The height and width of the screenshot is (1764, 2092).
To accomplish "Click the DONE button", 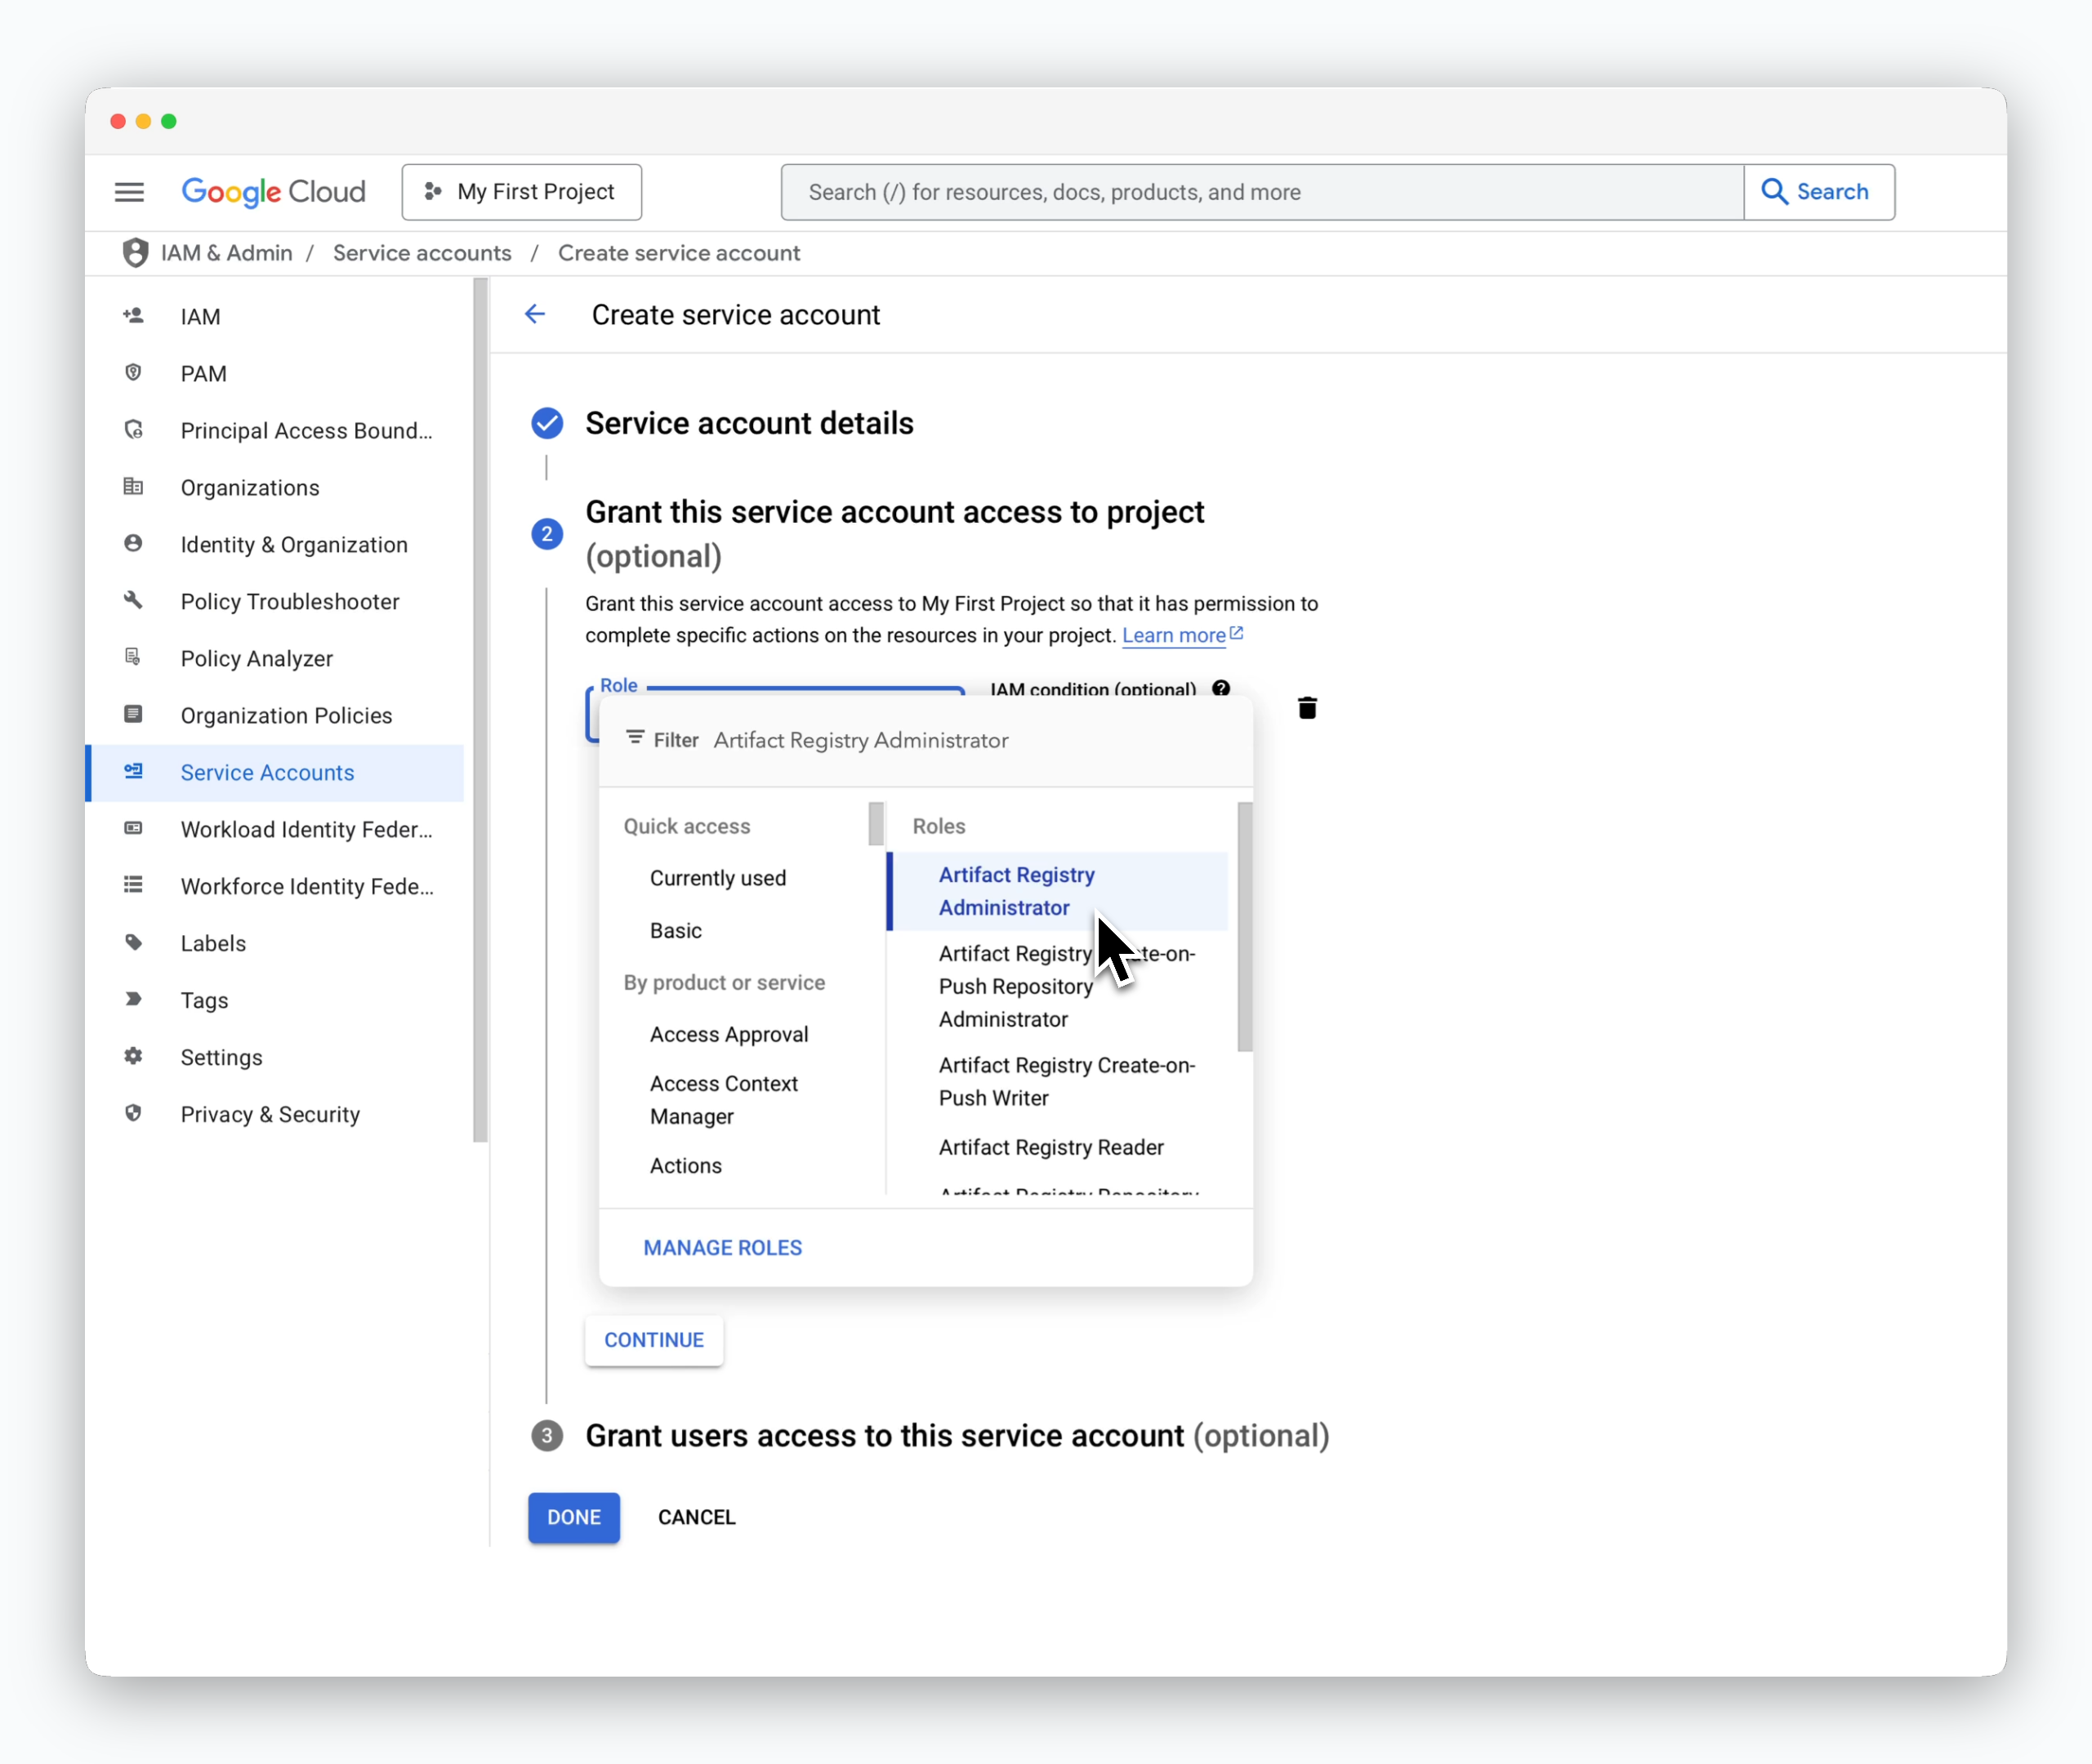I will [x=574, y=1517].
